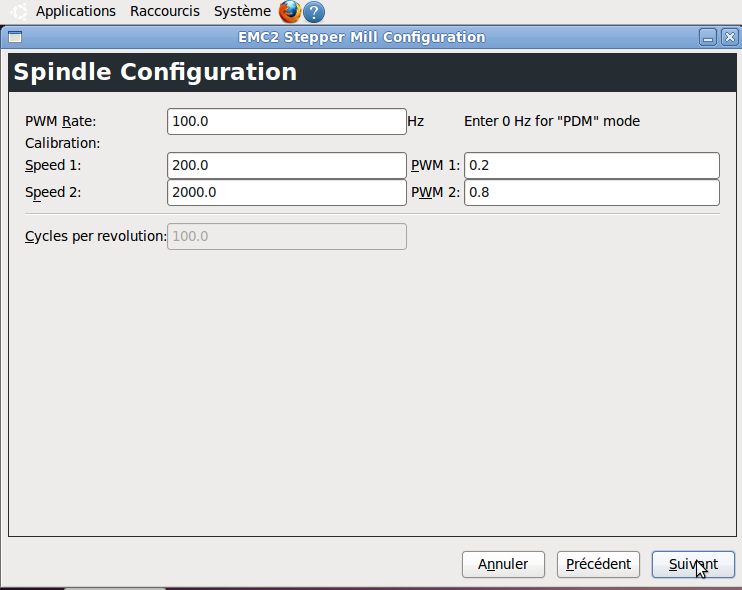This screenshot has height=590, width=742.
Task: Open the Raccourcis menu
Action: [x=165, y=11]
